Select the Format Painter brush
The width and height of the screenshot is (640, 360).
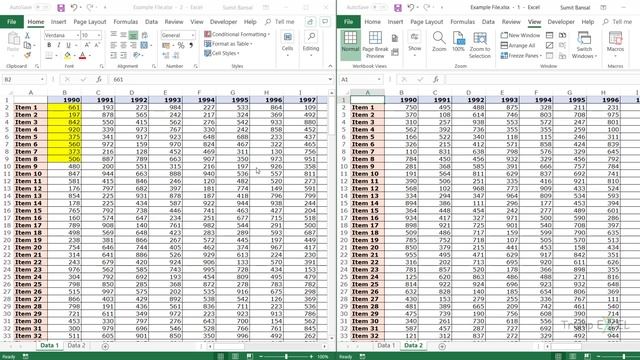27,55
